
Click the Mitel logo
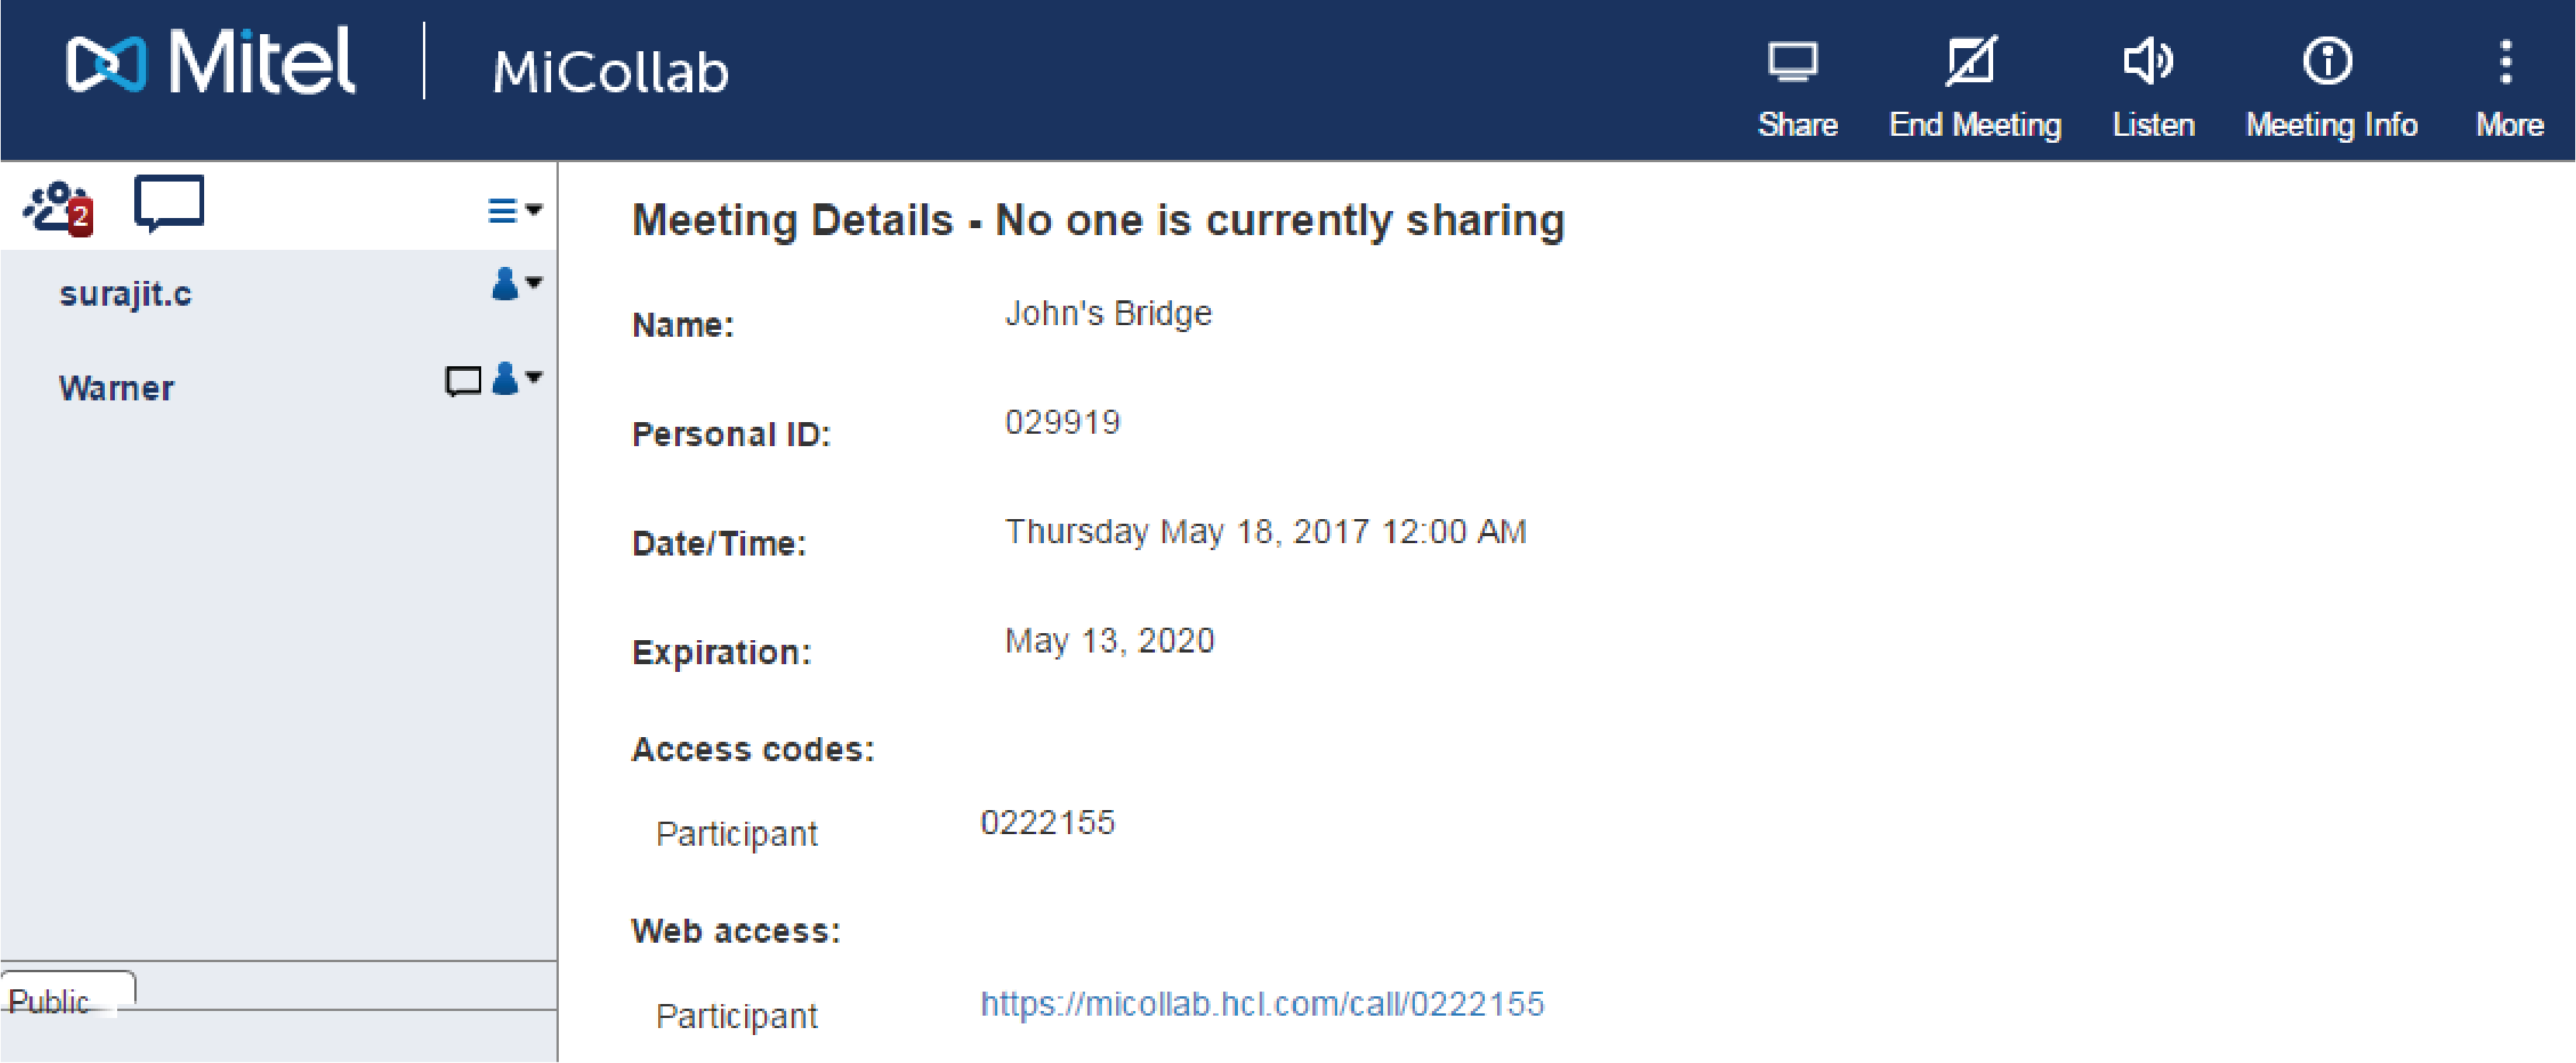(210, 62)
